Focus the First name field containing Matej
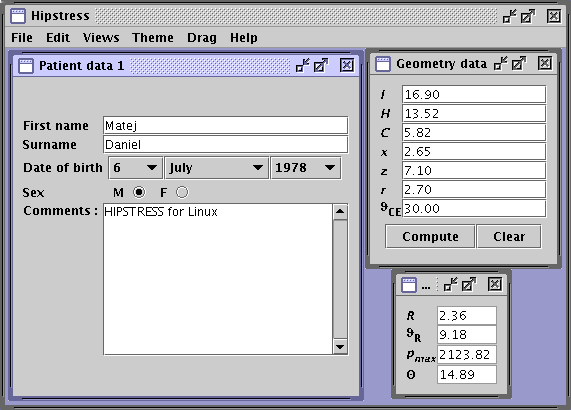The height and width of the screenshot is (410, 571). point(226,126)
